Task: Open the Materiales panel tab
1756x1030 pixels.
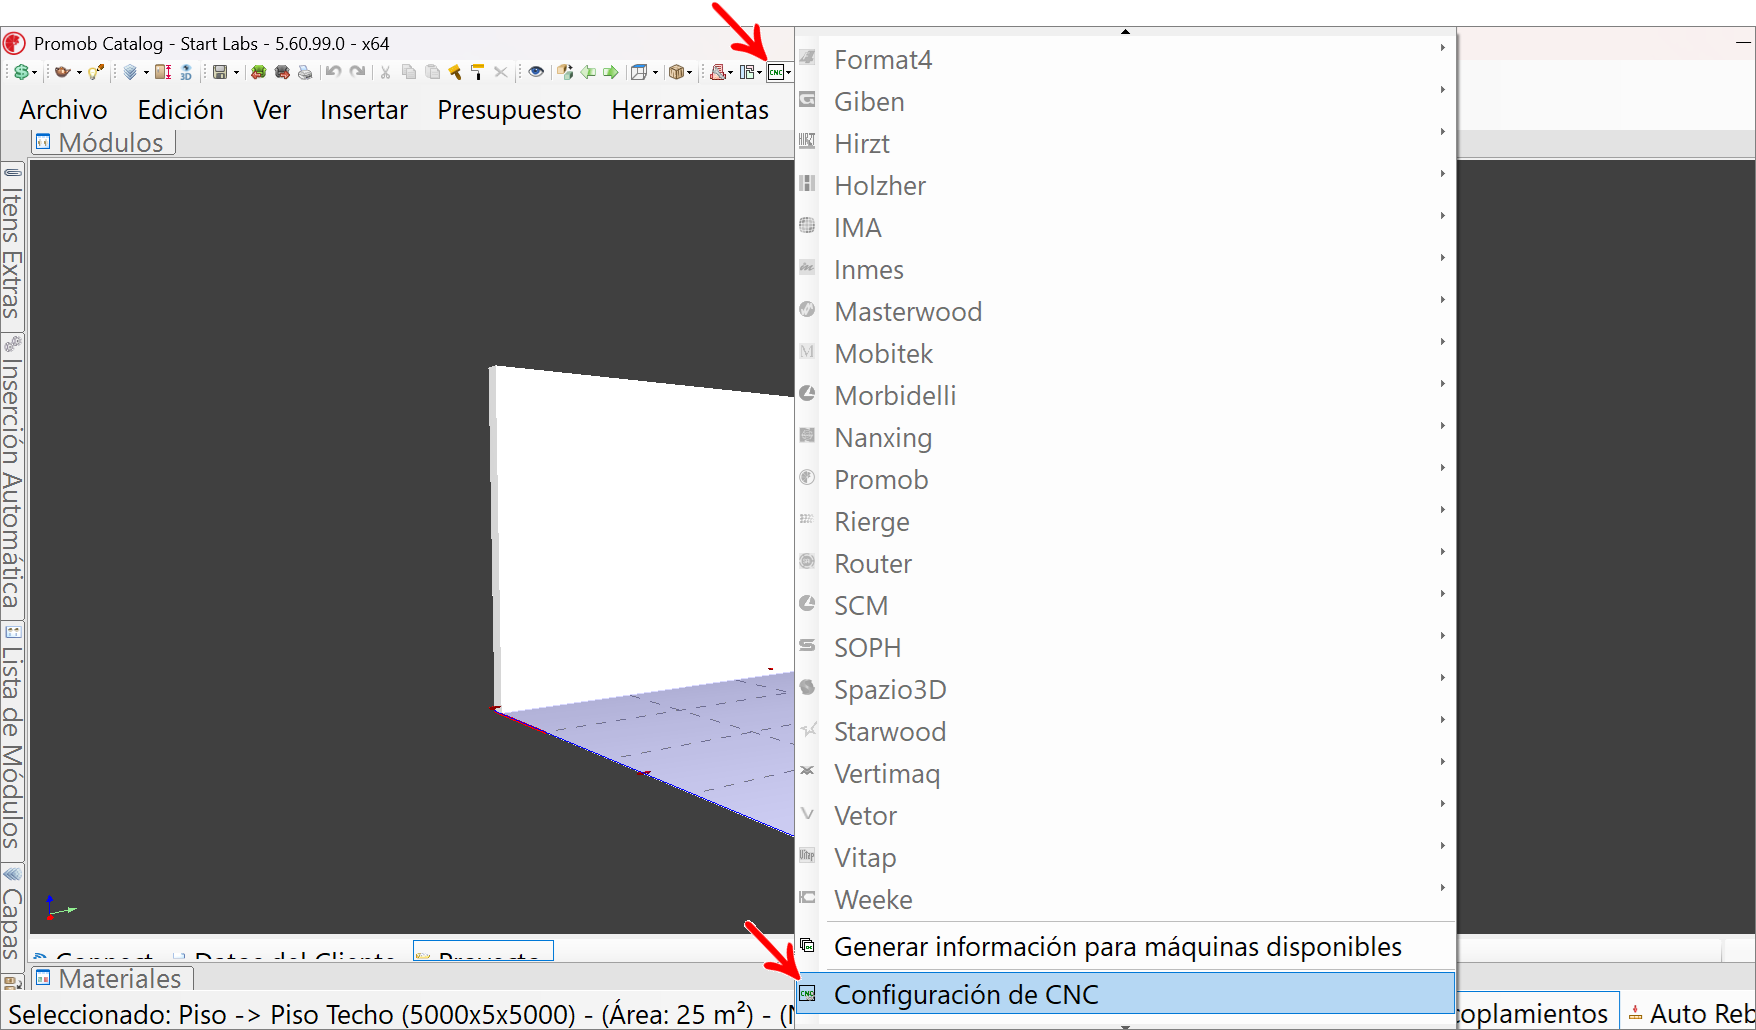Action: point(112,978)
